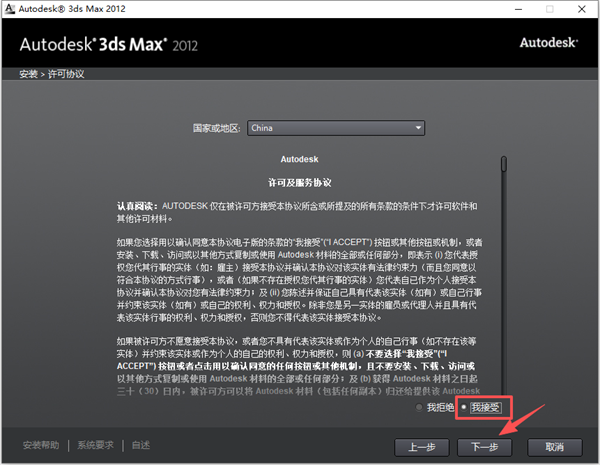
Task: Select the 我接受 (I accept) radio button
Action: pyautogui.click(x=464, y=407)
